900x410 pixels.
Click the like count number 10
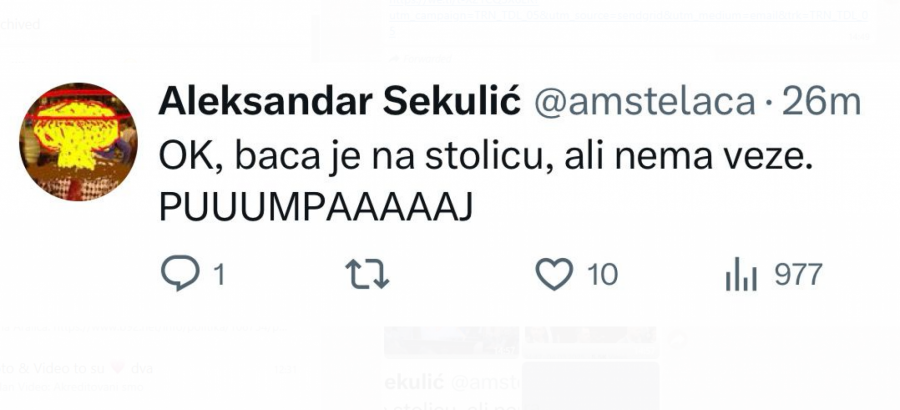point(602,274)
